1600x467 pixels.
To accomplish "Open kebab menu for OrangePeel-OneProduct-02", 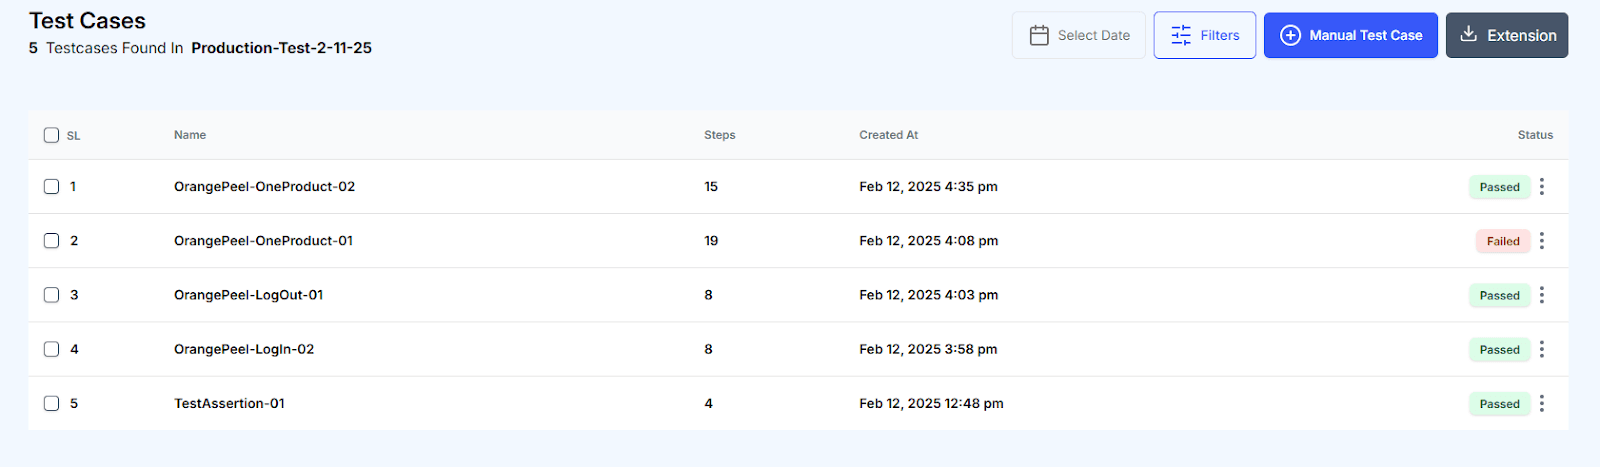I will coord(1542,187).
